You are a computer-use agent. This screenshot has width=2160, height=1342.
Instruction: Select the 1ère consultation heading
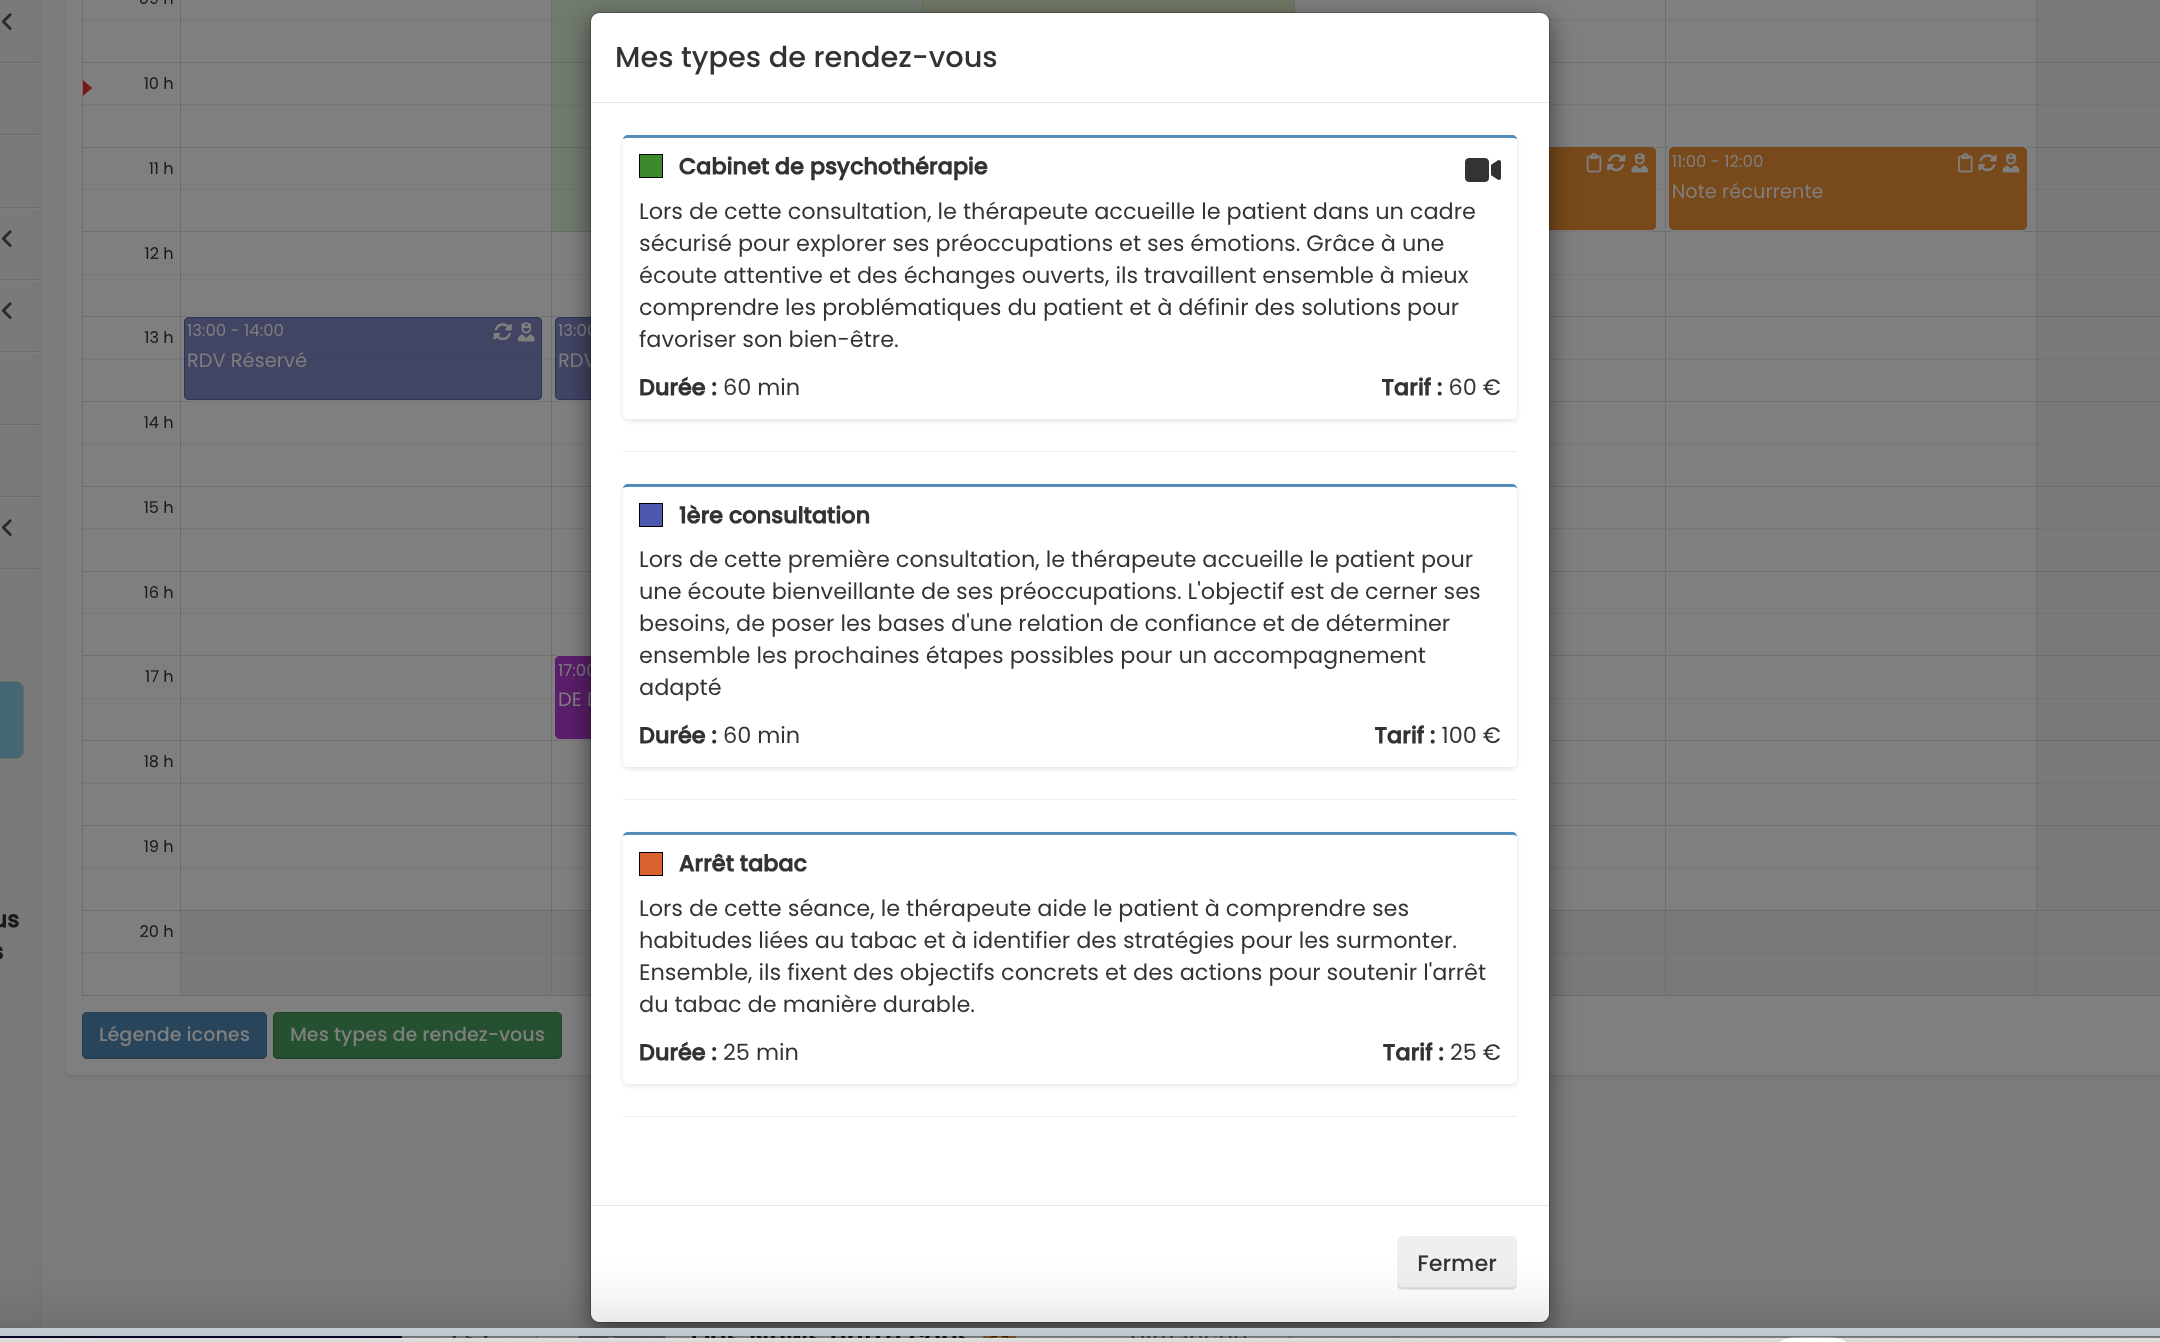click(x=774, y=515)
